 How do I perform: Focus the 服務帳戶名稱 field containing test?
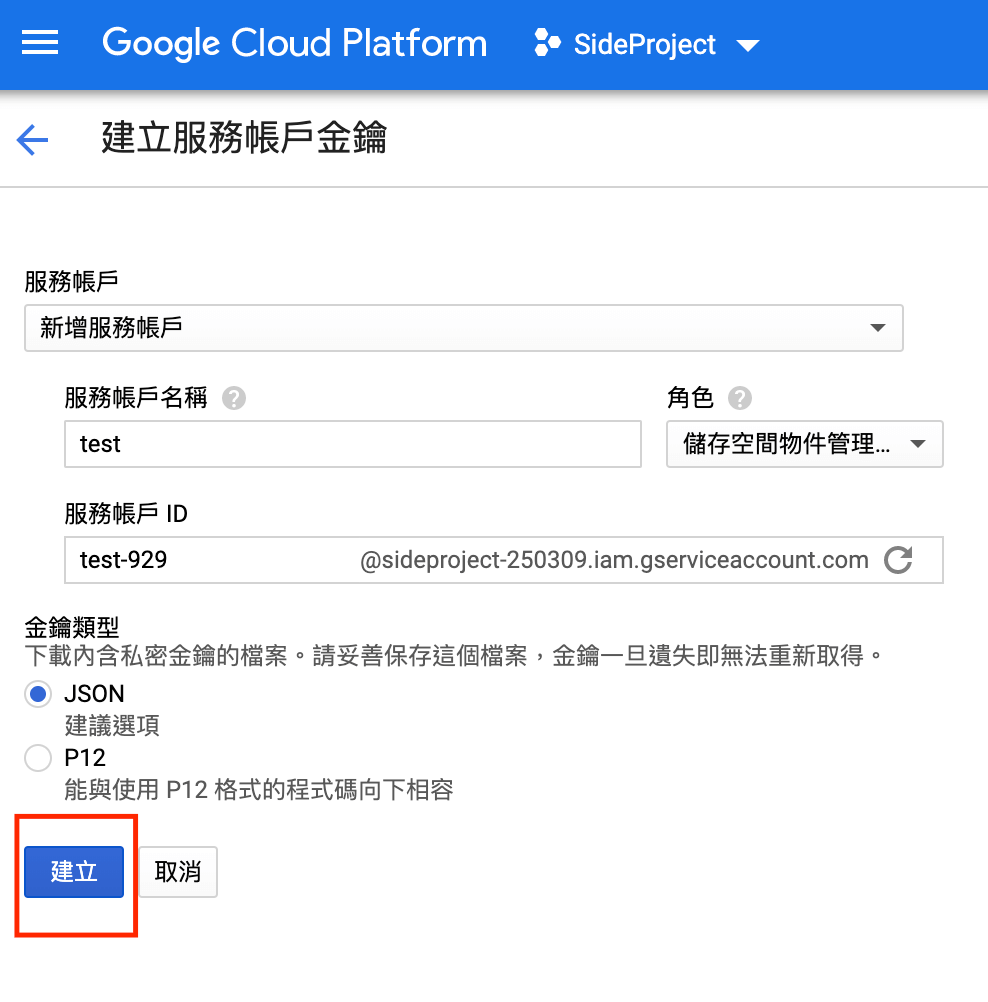tap(353, 443)
